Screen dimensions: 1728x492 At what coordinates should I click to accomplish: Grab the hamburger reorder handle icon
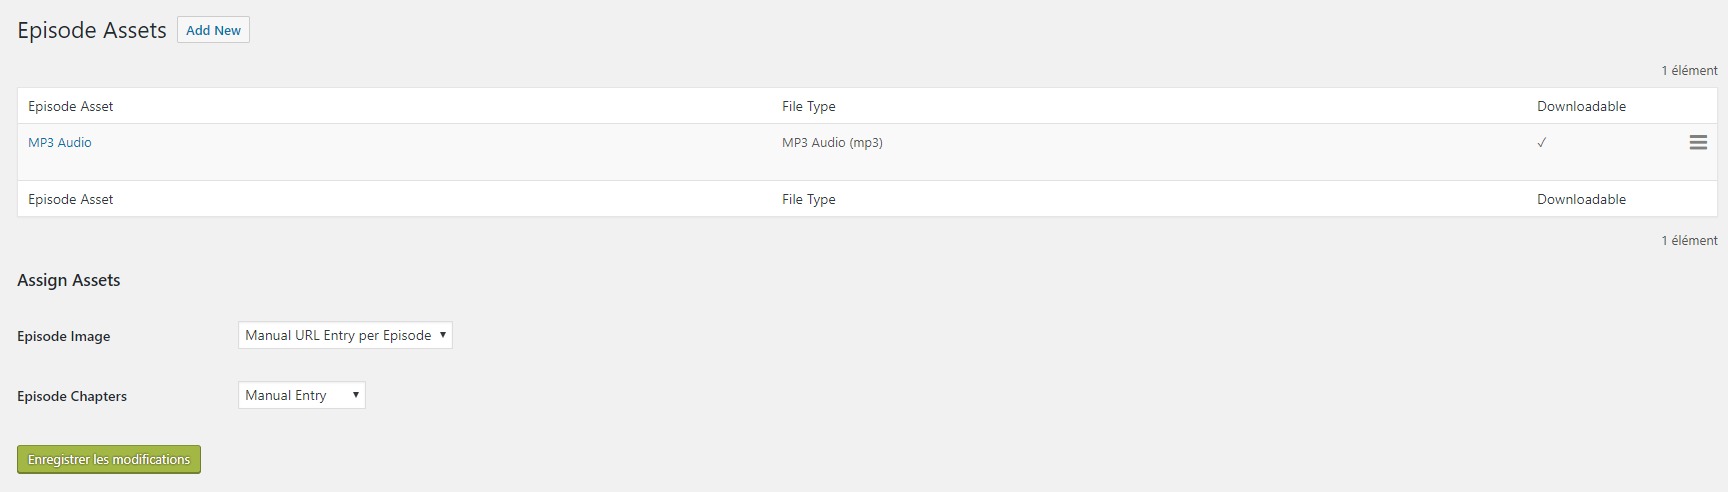tap(1698, 143)
